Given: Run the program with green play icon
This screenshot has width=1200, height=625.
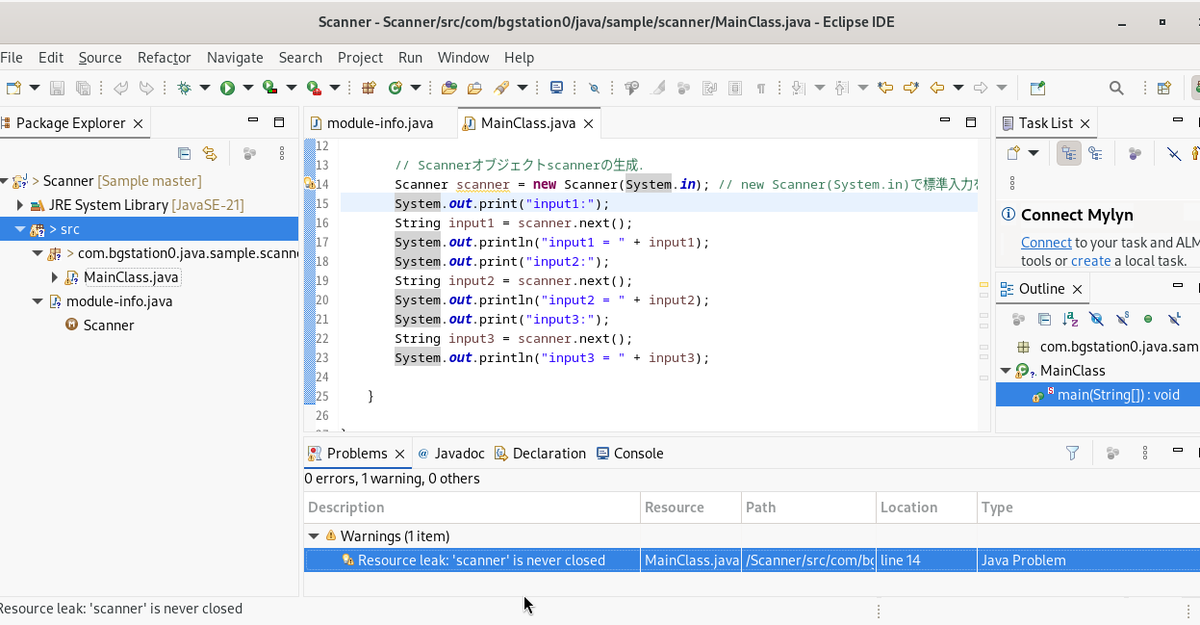Looking at the screenshot, I should [227, 88].
